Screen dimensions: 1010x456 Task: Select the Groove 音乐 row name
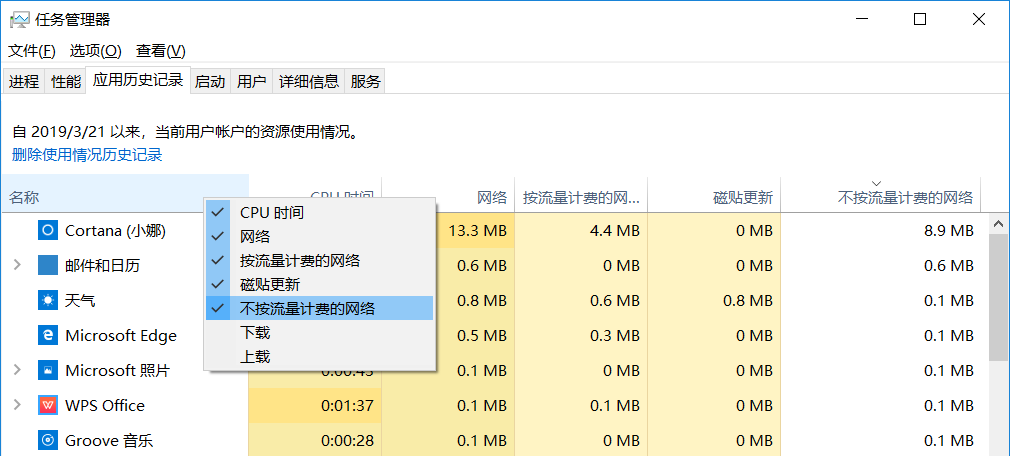tap(109, 441)
